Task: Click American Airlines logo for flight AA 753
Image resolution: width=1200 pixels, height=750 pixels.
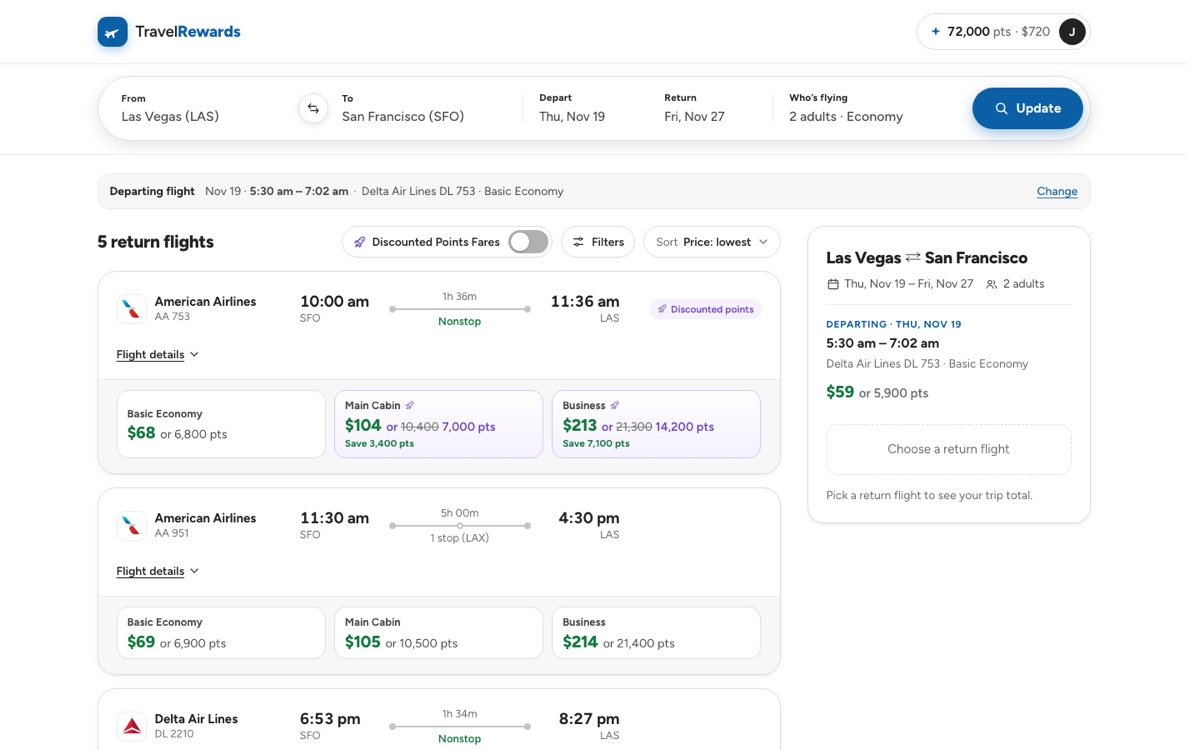Action: pyautogui.click(x=132, y=309)
